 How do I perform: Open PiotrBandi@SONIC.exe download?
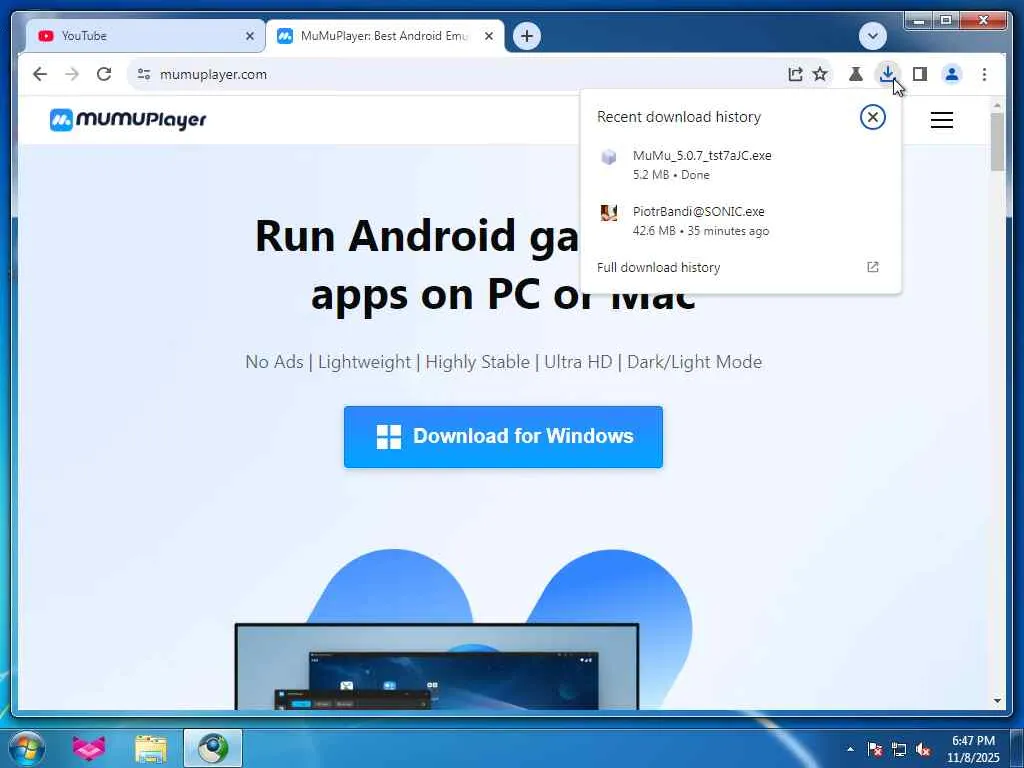741,221
